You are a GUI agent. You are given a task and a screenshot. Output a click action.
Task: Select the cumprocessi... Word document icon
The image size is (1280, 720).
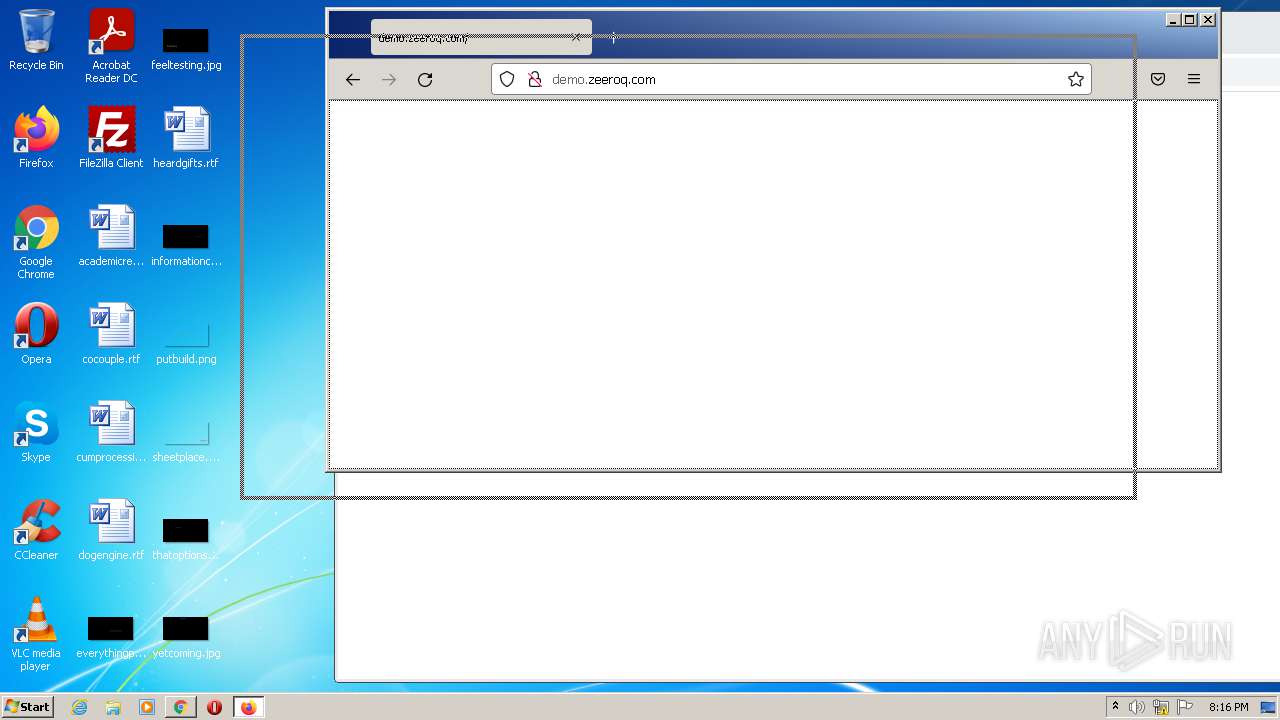pos(111,431)
